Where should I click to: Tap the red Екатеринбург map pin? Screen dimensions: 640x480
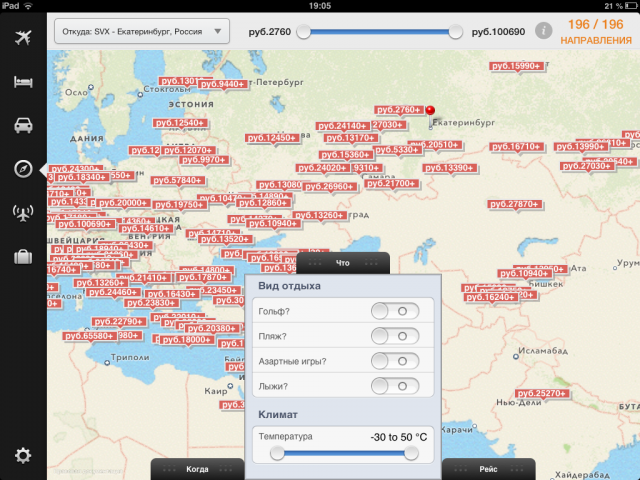point(430,112)
